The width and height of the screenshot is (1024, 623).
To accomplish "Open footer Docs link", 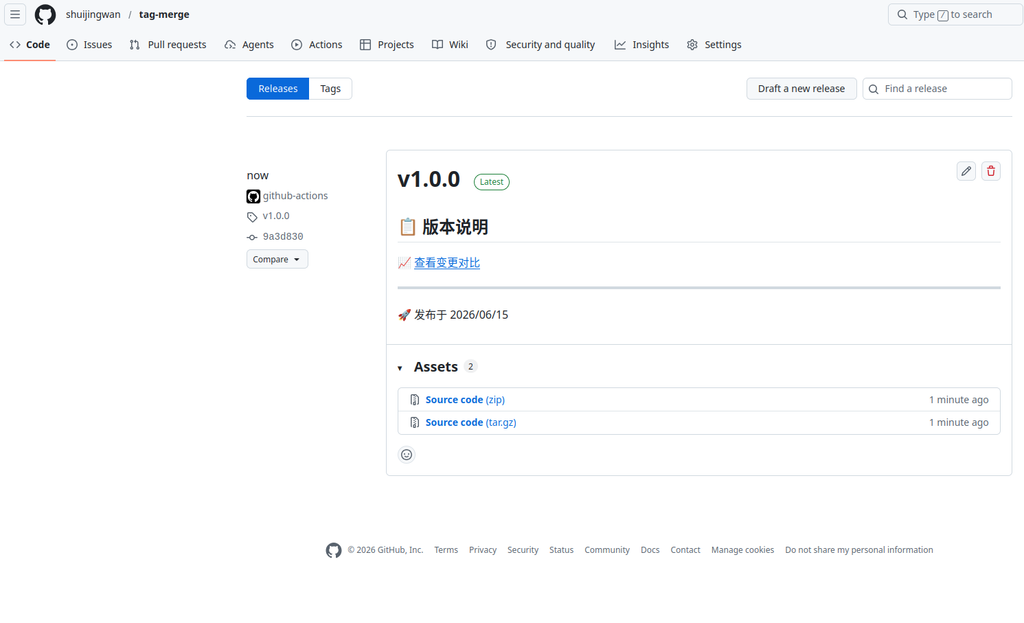I will pyautogui.click(x=650, y=550).
